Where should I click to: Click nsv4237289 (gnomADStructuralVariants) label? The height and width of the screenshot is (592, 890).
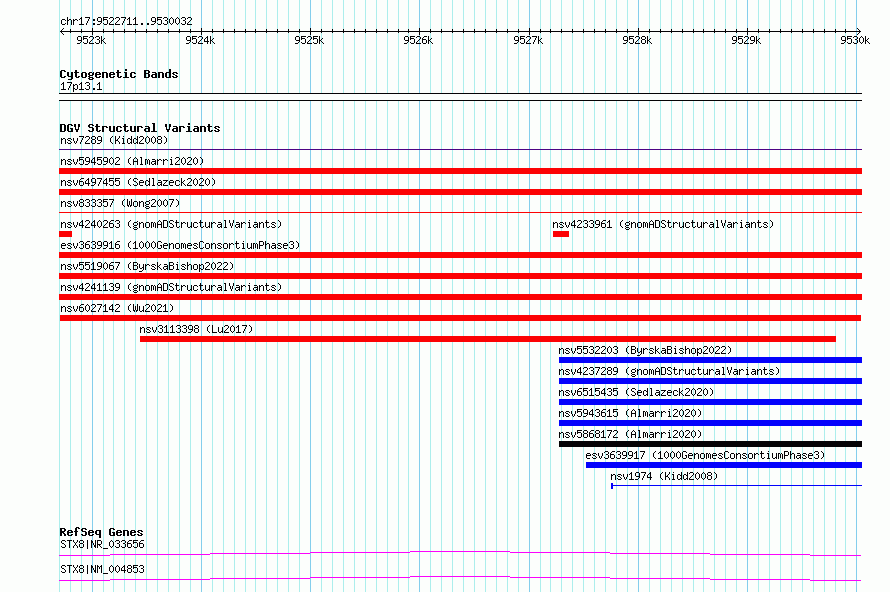tap(669, 371)
